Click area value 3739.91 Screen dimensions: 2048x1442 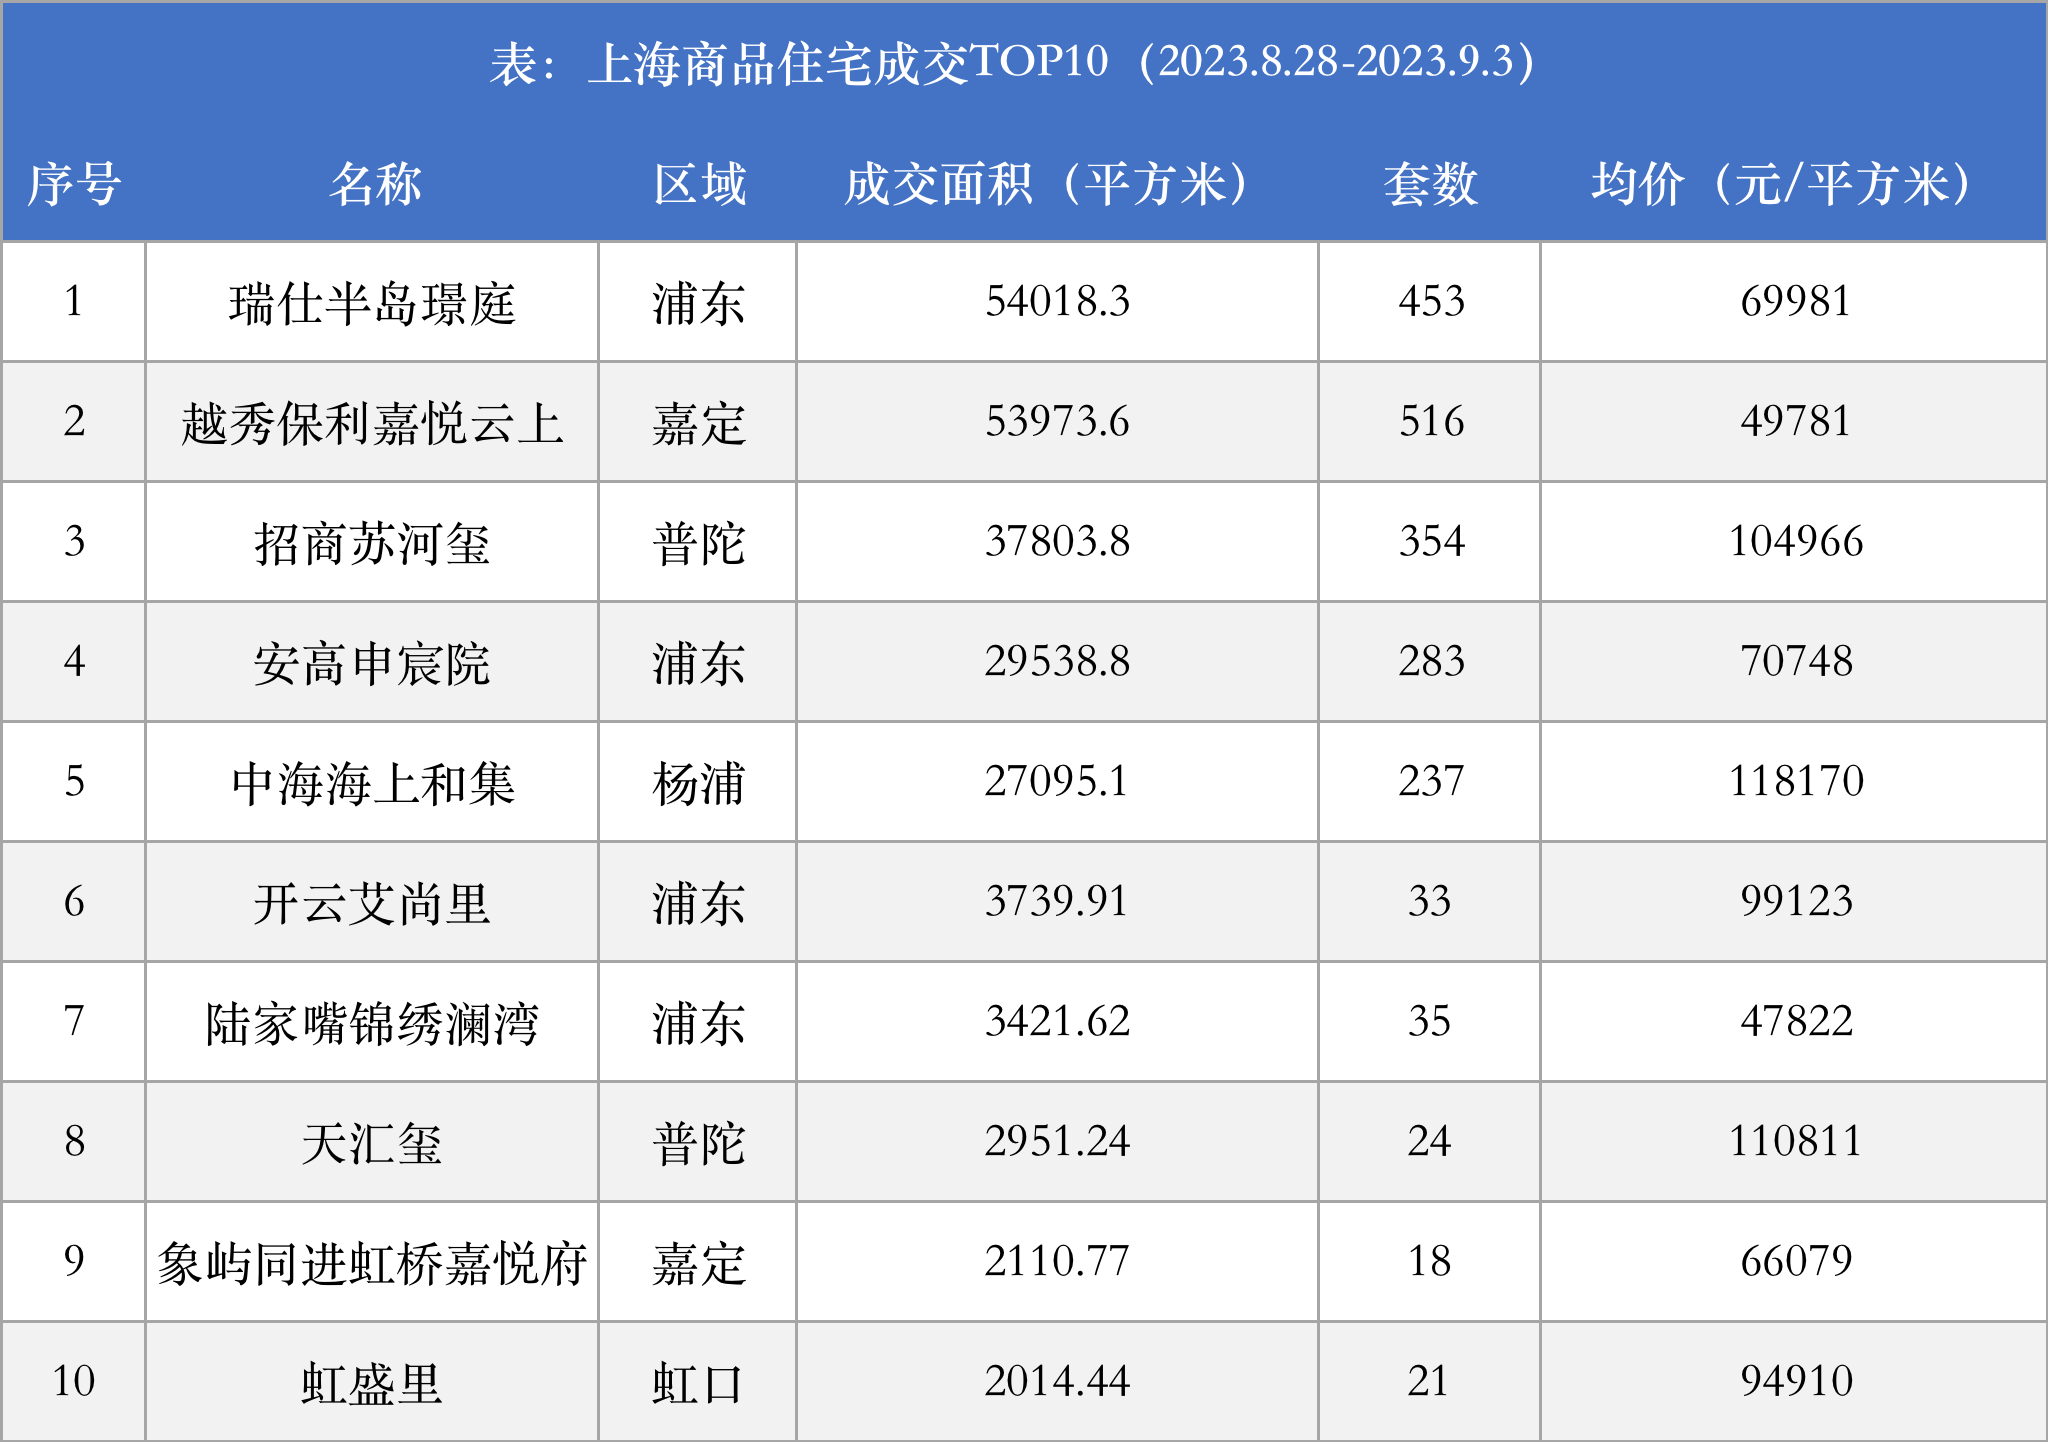coord(1057,901)
